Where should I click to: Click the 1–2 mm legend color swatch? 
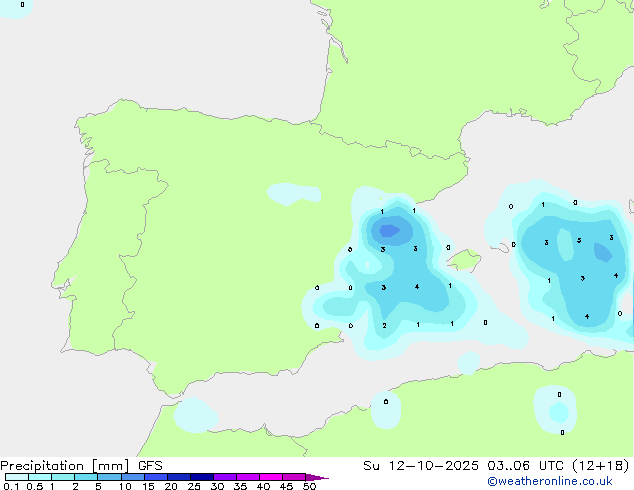tap(63, 477)
